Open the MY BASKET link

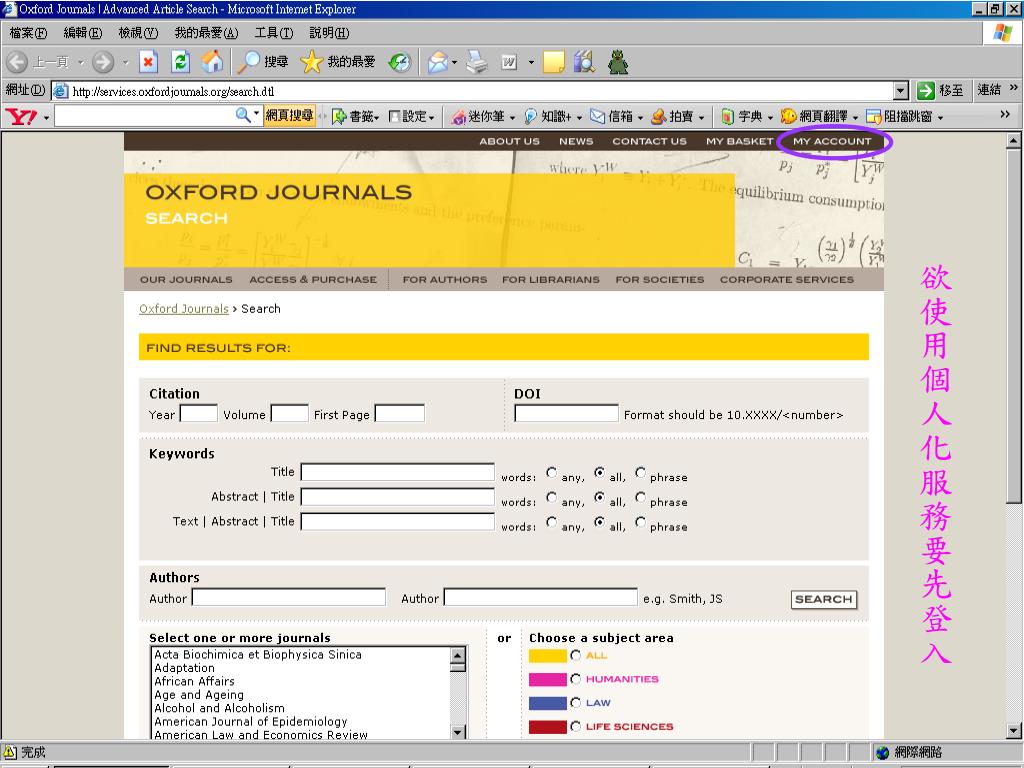(739, 141)
